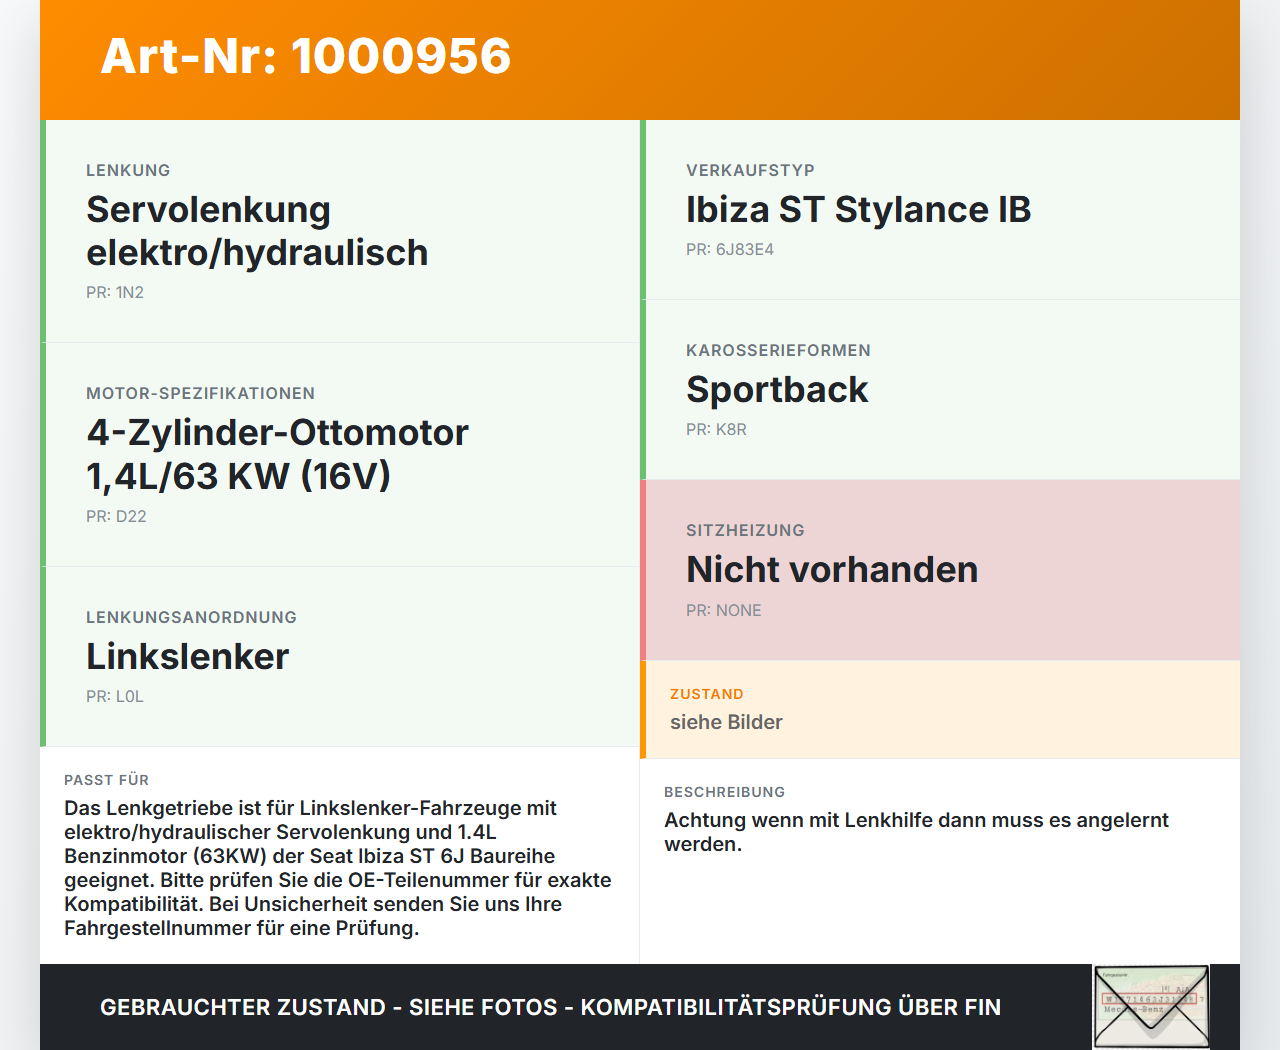The image size is (1280, 1050).
Task: Click the envelope icon showing the Fahrgestellnummer
Action: (x=1150, y=1006)
